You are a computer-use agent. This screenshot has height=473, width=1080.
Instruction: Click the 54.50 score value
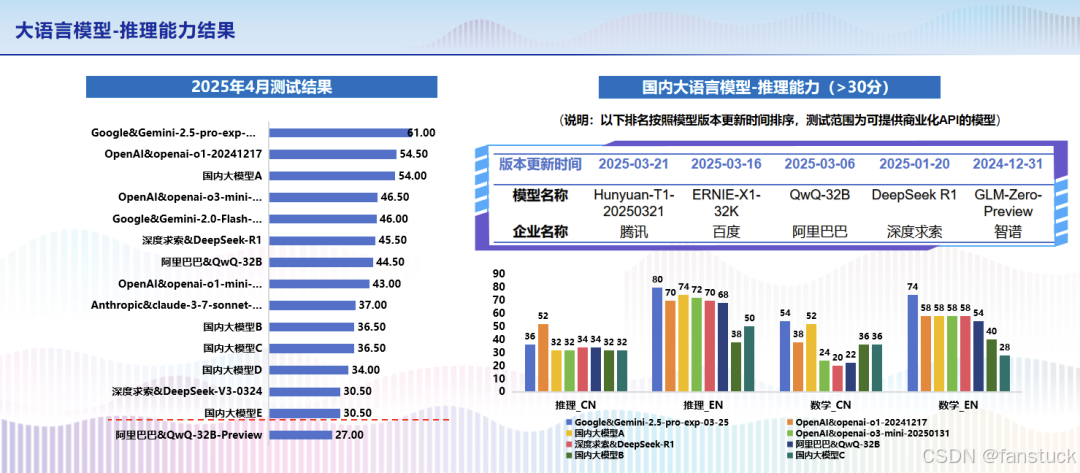tap(413, 154)
